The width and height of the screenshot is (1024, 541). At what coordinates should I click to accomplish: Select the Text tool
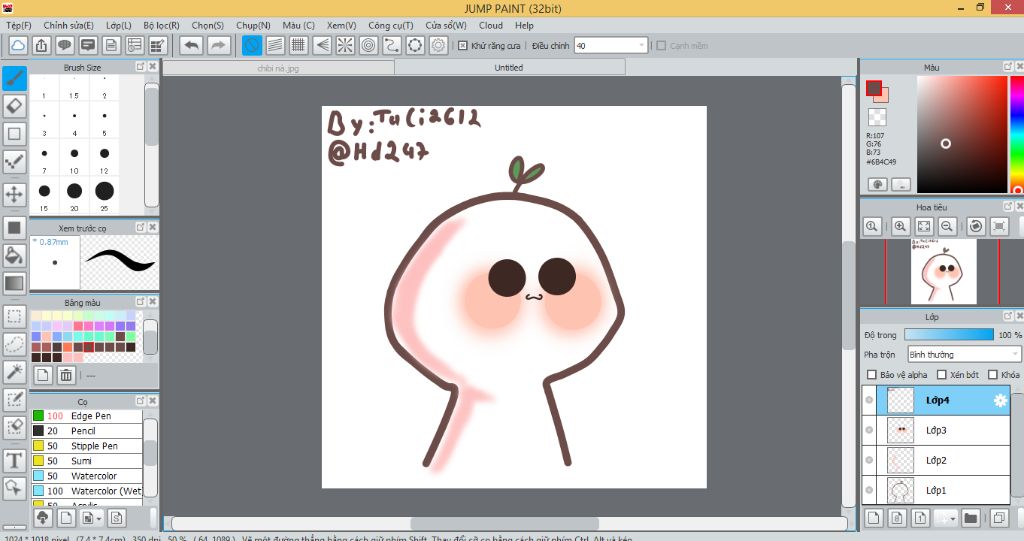tap(14, 461)
